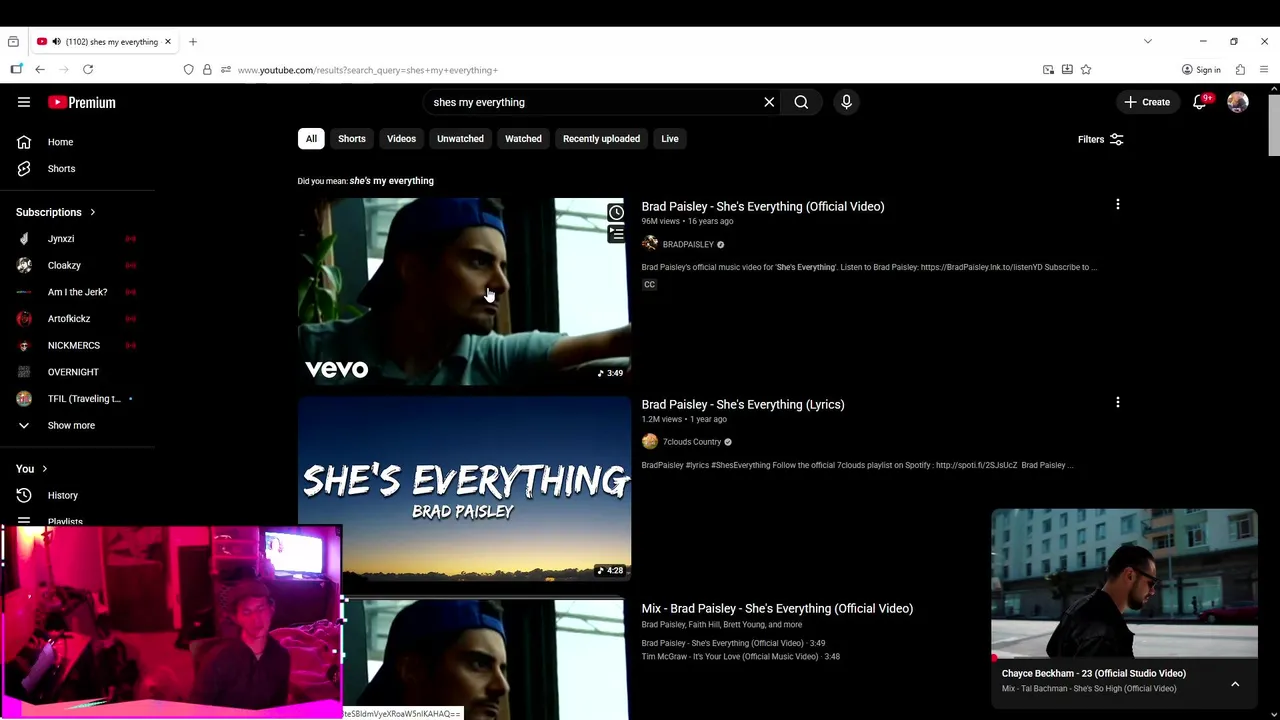Open Brad Paisley Lyrics video title
This screenshot has width=1280, height=720.
point(743,404)
